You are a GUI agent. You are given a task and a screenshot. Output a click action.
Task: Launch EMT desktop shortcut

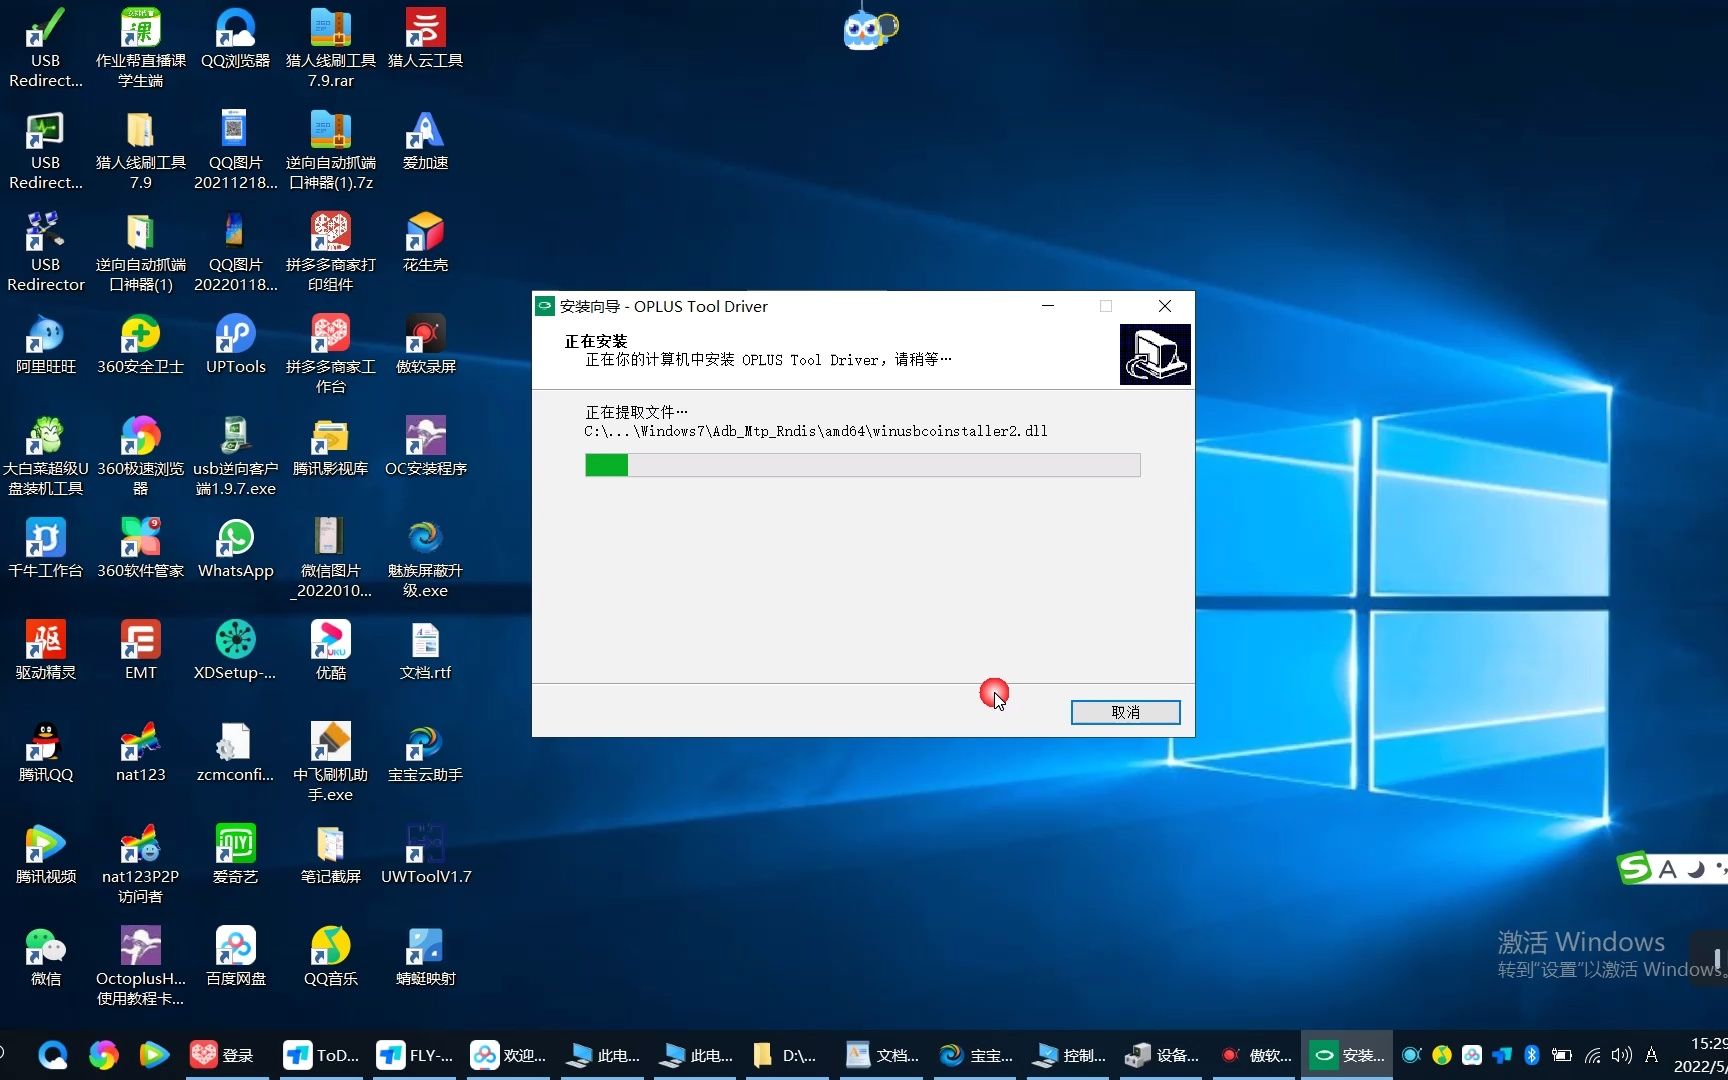point(140,650)
